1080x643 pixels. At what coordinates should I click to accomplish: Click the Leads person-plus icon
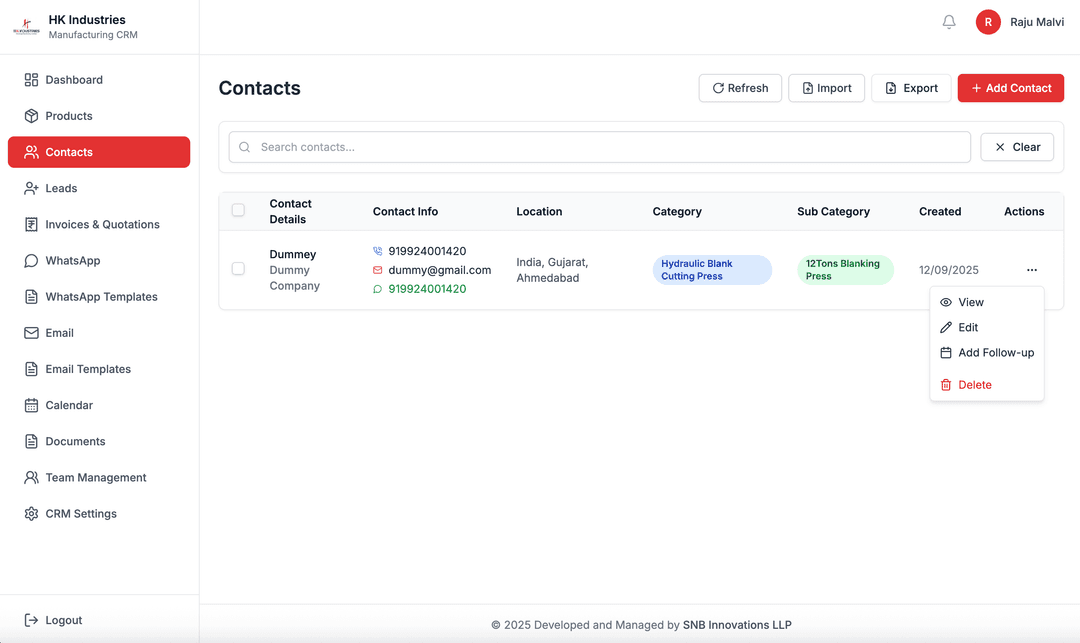(31, 188)
